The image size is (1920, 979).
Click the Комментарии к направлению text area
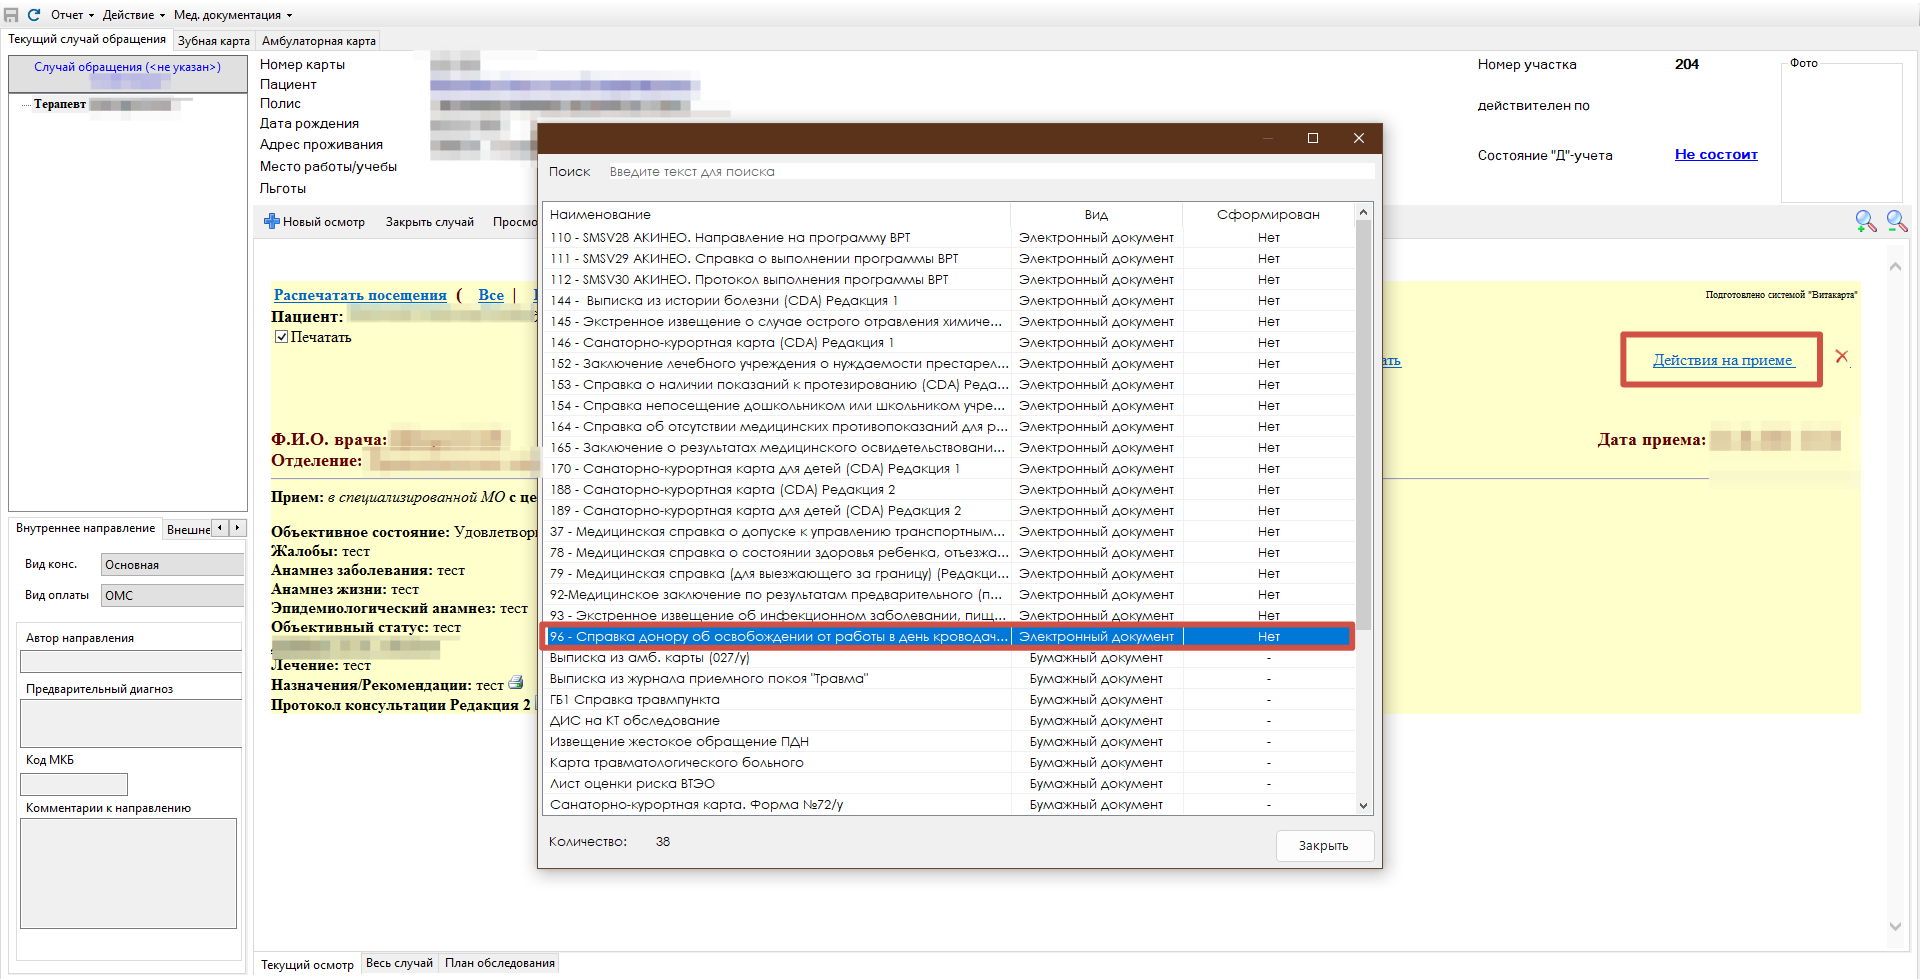pos(128,874)
